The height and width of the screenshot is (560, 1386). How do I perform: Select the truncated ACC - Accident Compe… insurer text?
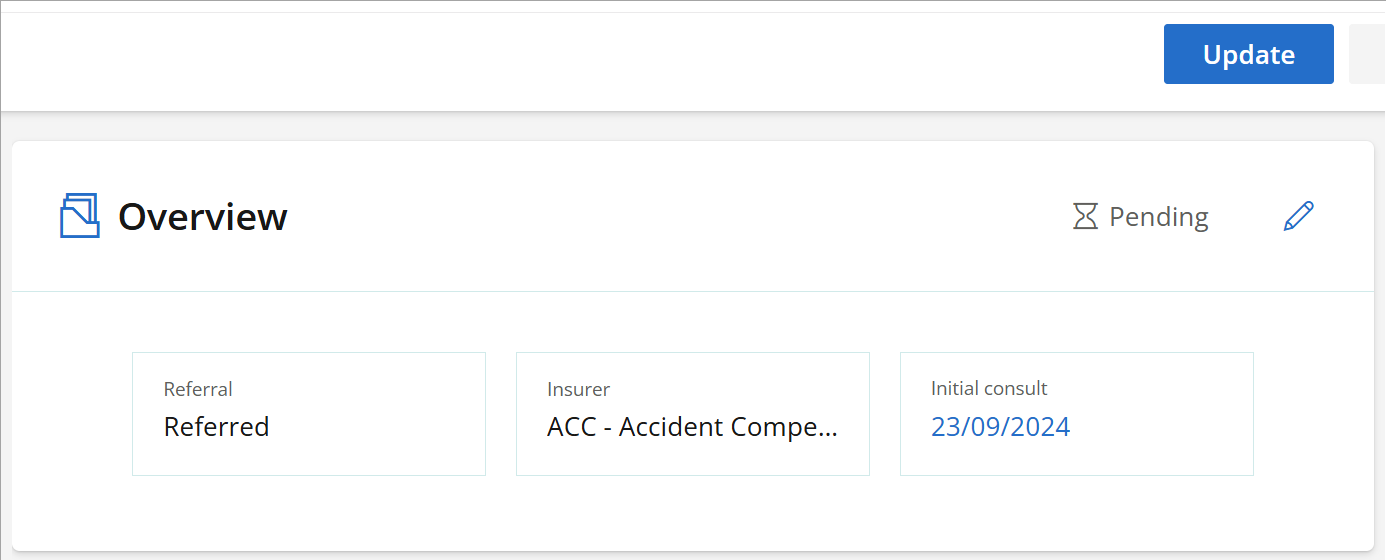(x=693, y=427)
